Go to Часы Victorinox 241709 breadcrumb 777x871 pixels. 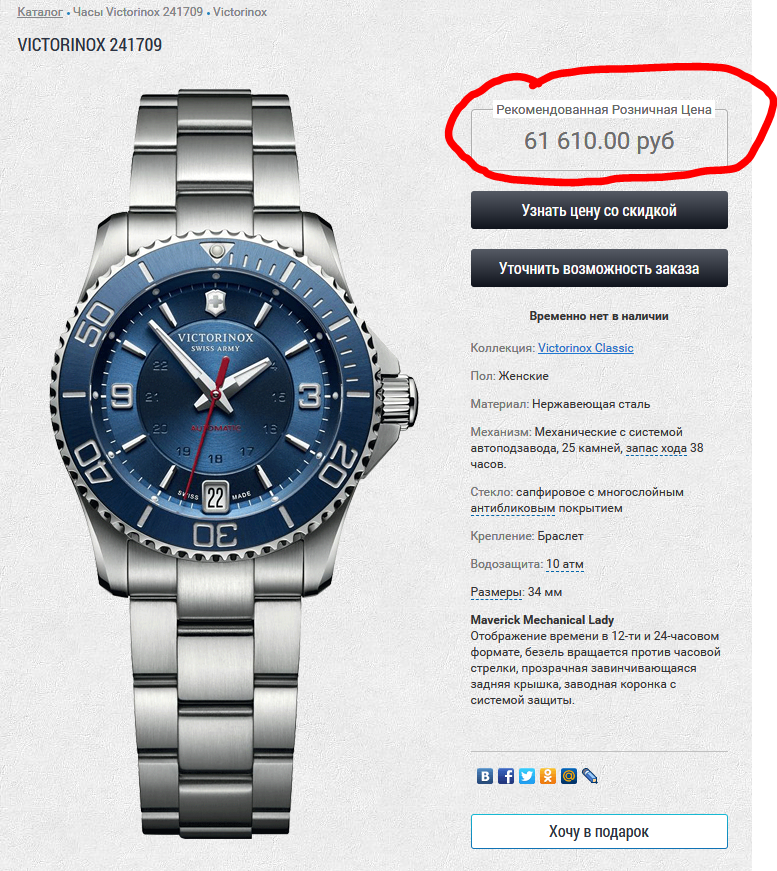pyautogui.click(x=138, y=12)
